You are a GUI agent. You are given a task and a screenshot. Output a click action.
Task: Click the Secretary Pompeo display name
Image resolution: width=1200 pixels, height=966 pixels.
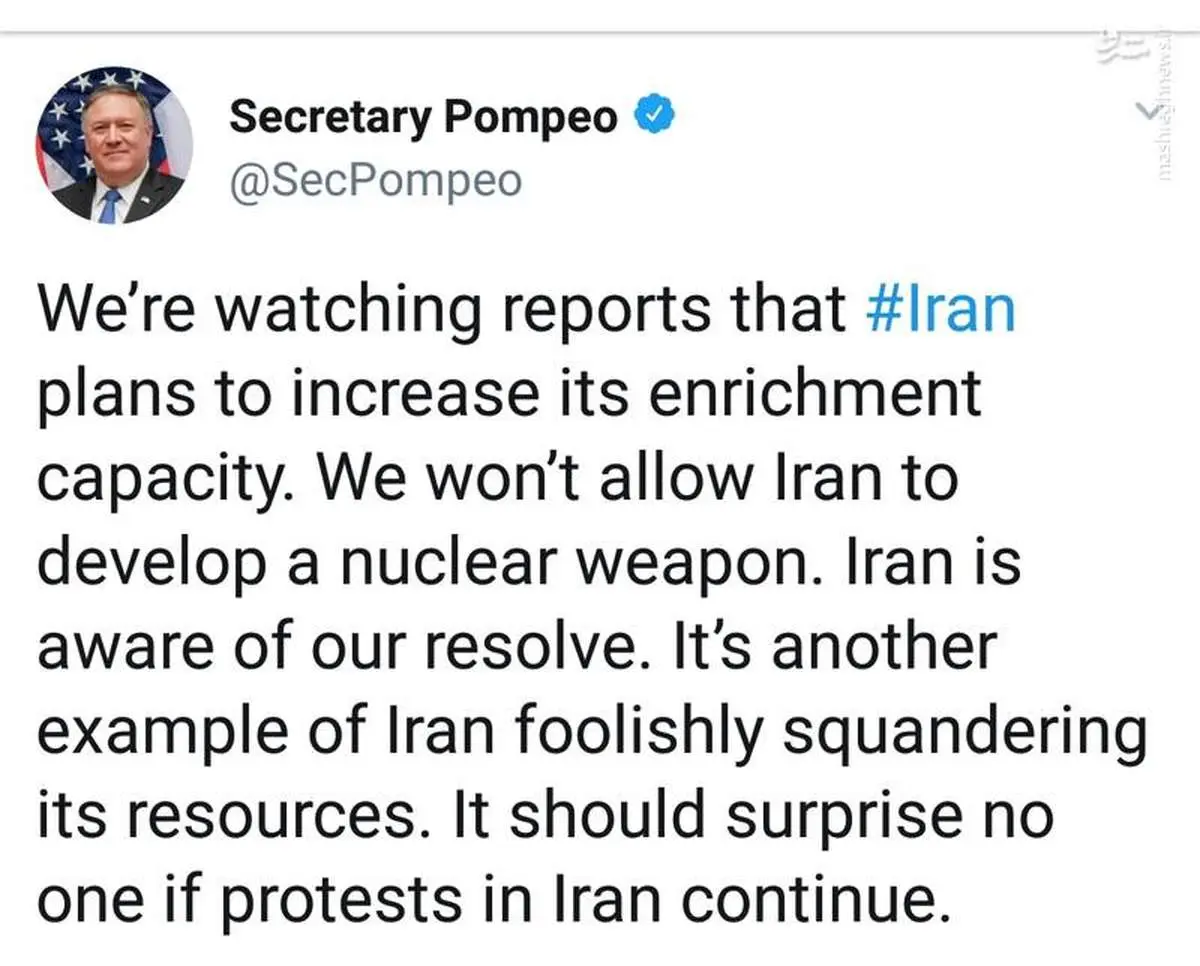coord(424,117)
